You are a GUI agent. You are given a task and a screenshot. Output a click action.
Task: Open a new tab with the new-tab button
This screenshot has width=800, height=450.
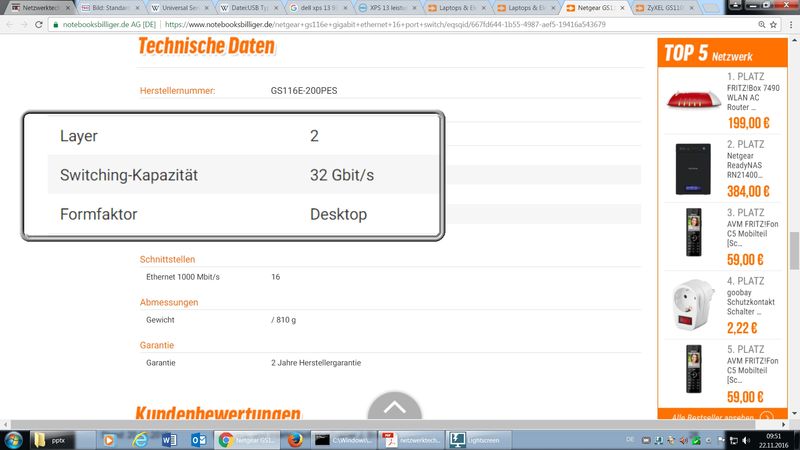[x=711, y=8]
